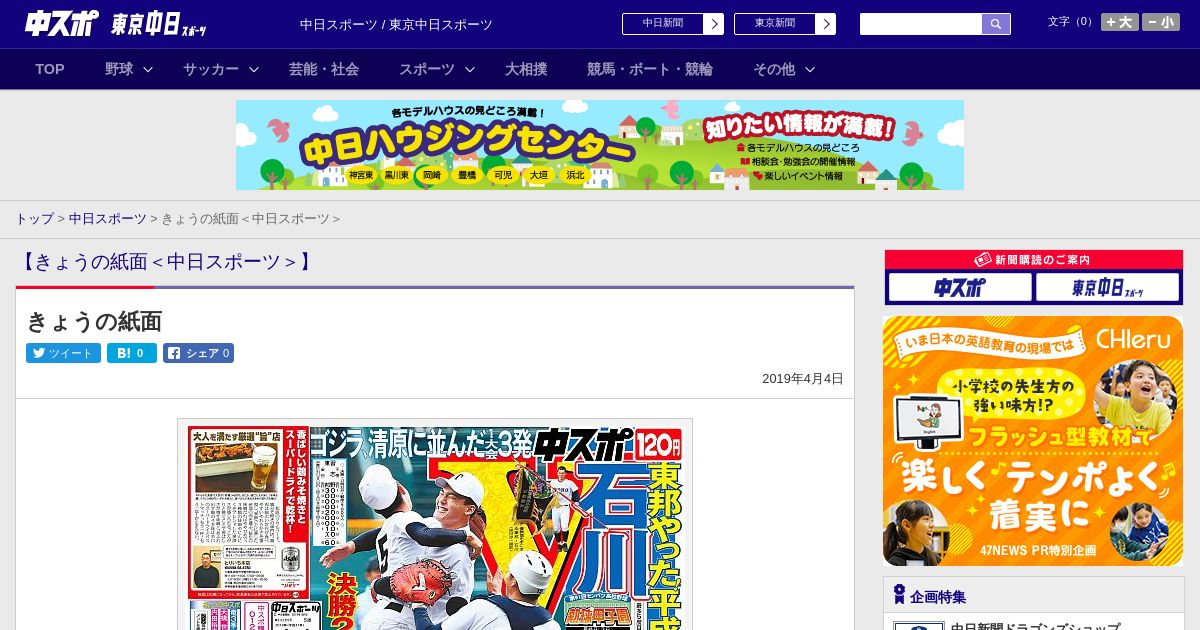Open the 野球 menu
Screen dimensions: 1200x630
(119, 69)
